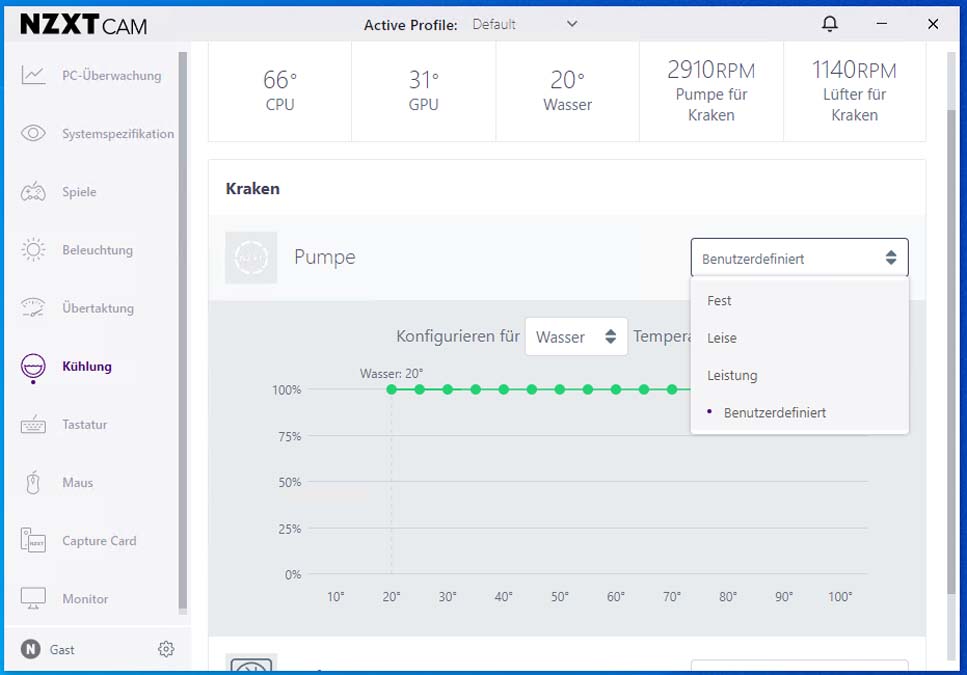Viewport: 967px width, 675px height.
Task: Open the PC-Überwachung chart icon
Action: pyautogui.click(x=33, y=75)
